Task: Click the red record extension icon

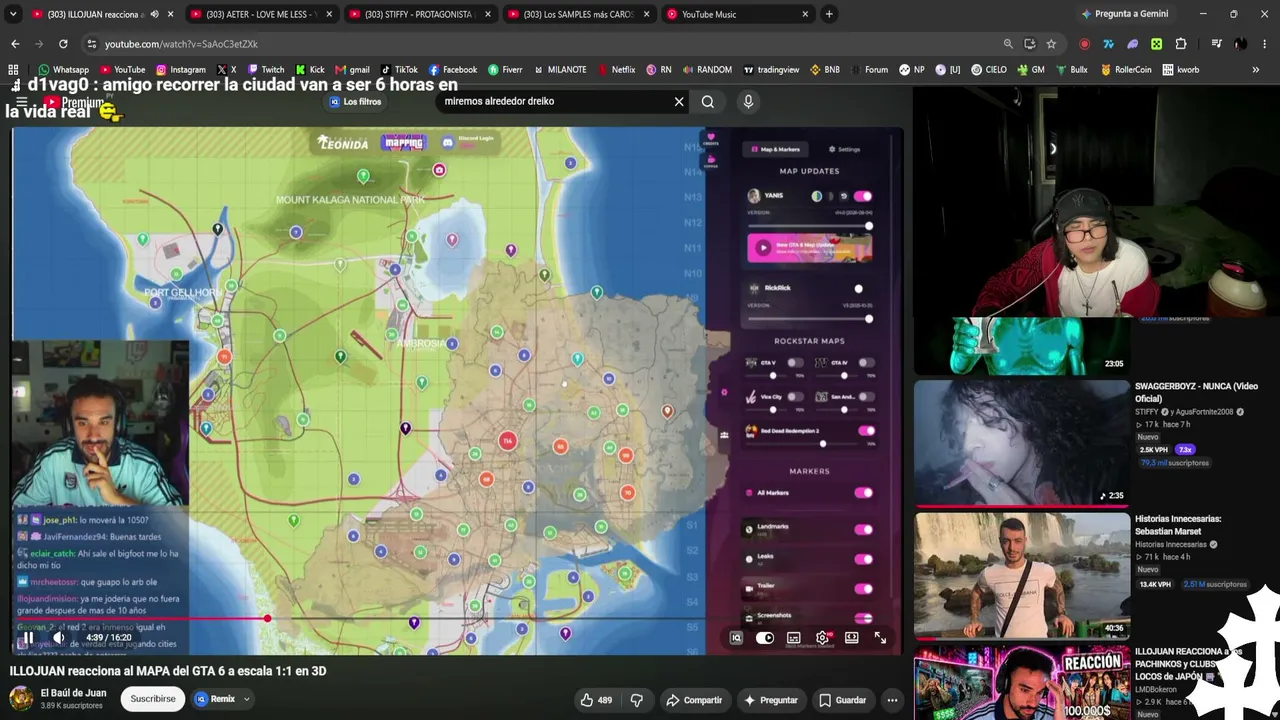Action: click(1085, 44)
